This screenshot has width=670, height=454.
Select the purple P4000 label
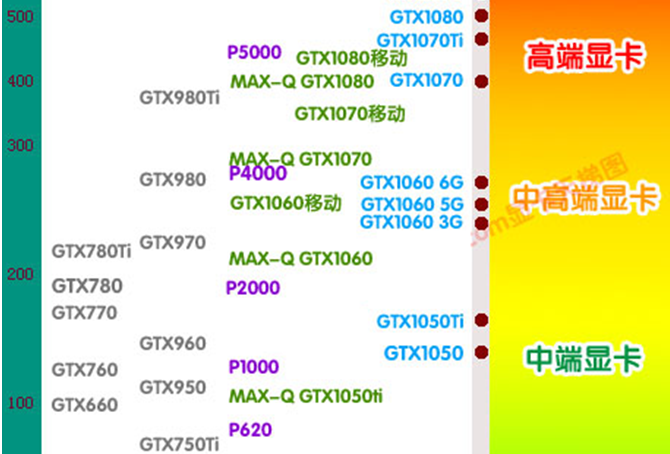pos(258,173)
